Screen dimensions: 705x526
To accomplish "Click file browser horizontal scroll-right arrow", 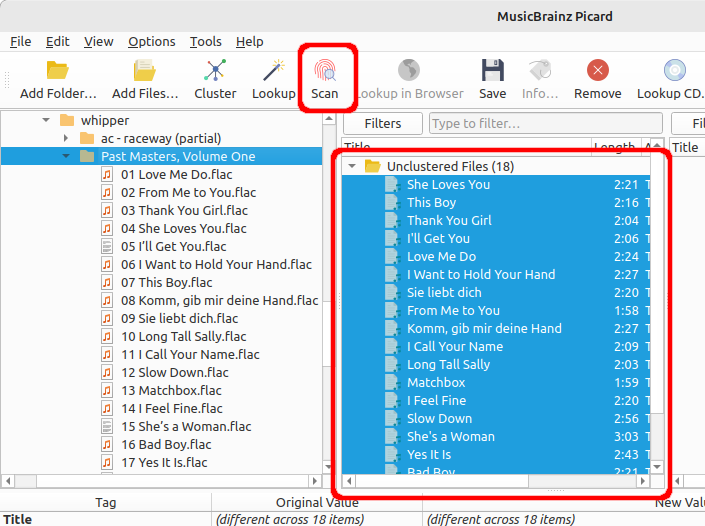I will [315, 481].
